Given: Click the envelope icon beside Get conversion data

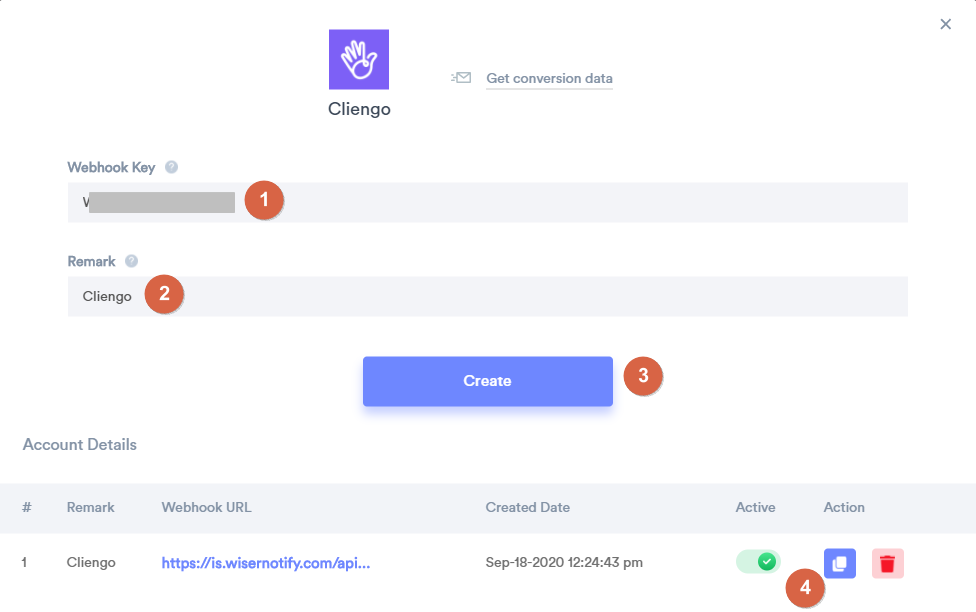Looking at the screenshot, I should tap(461, 78).
